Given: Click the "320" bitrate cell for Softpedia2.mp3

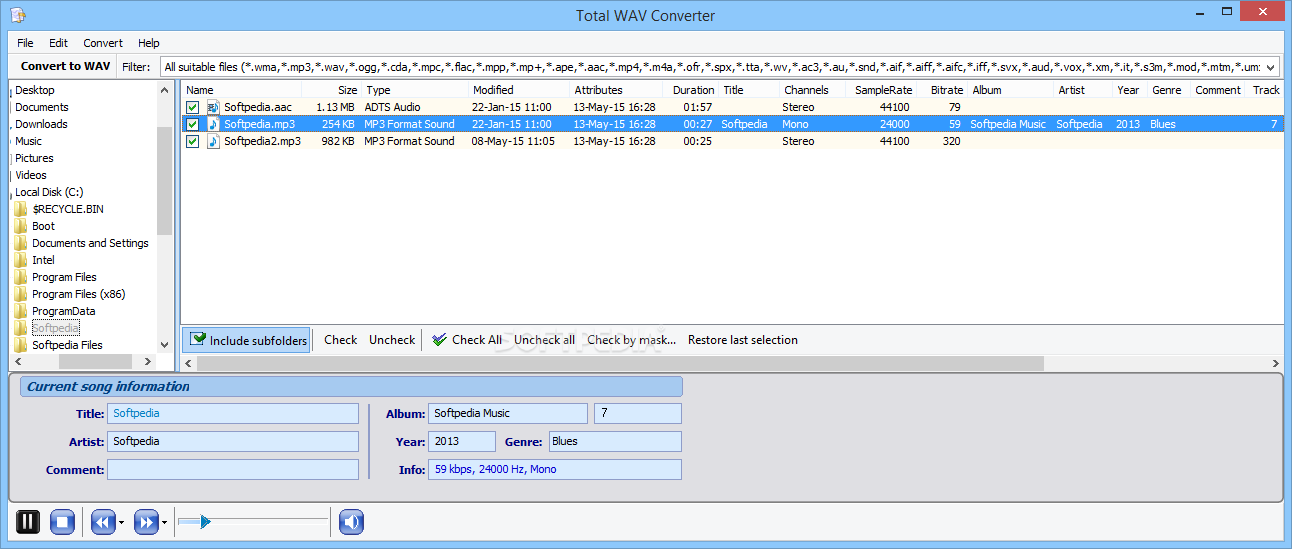Looking at the screenshot, I should (x=950, y=141).
